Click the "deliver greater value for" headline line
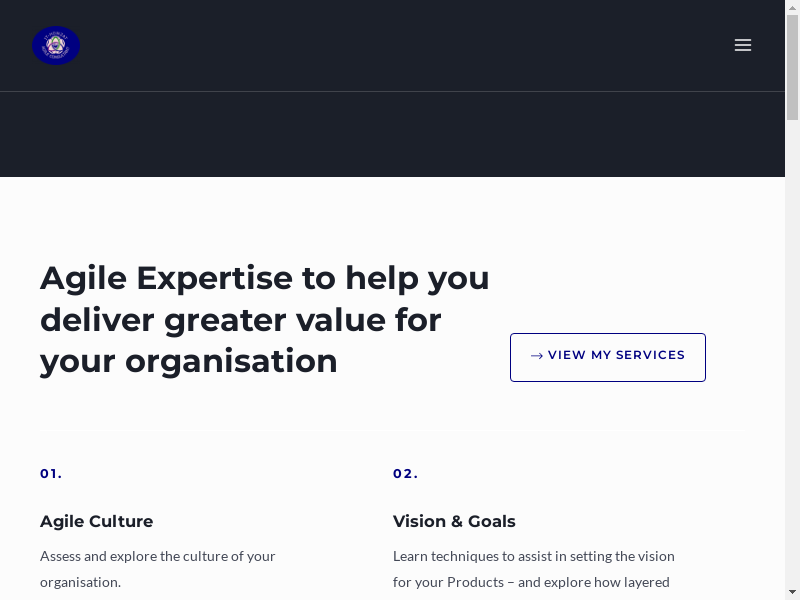This screenshot has width=800, height=600. point(241,320)
